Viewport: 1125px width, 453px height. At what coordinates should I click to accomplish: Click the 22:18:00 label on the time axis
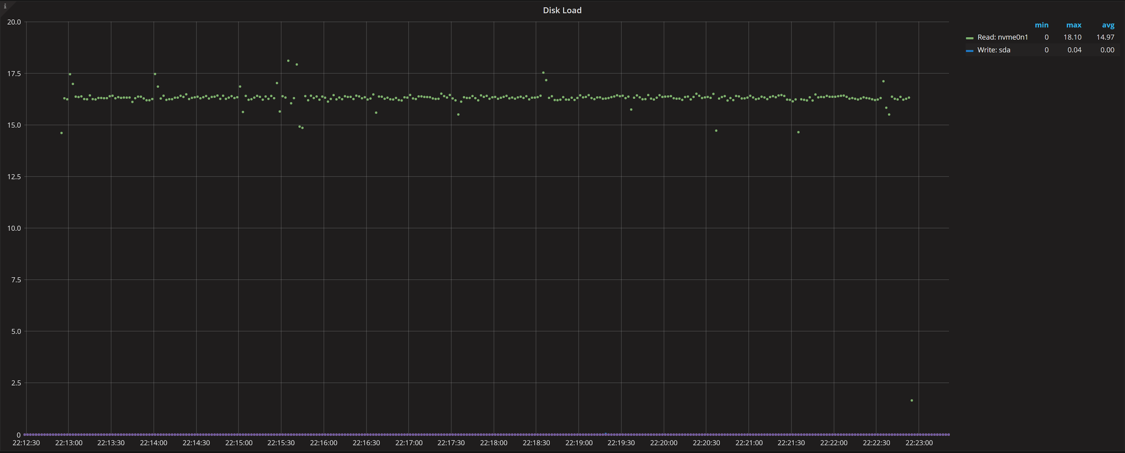tap(493, 443)
